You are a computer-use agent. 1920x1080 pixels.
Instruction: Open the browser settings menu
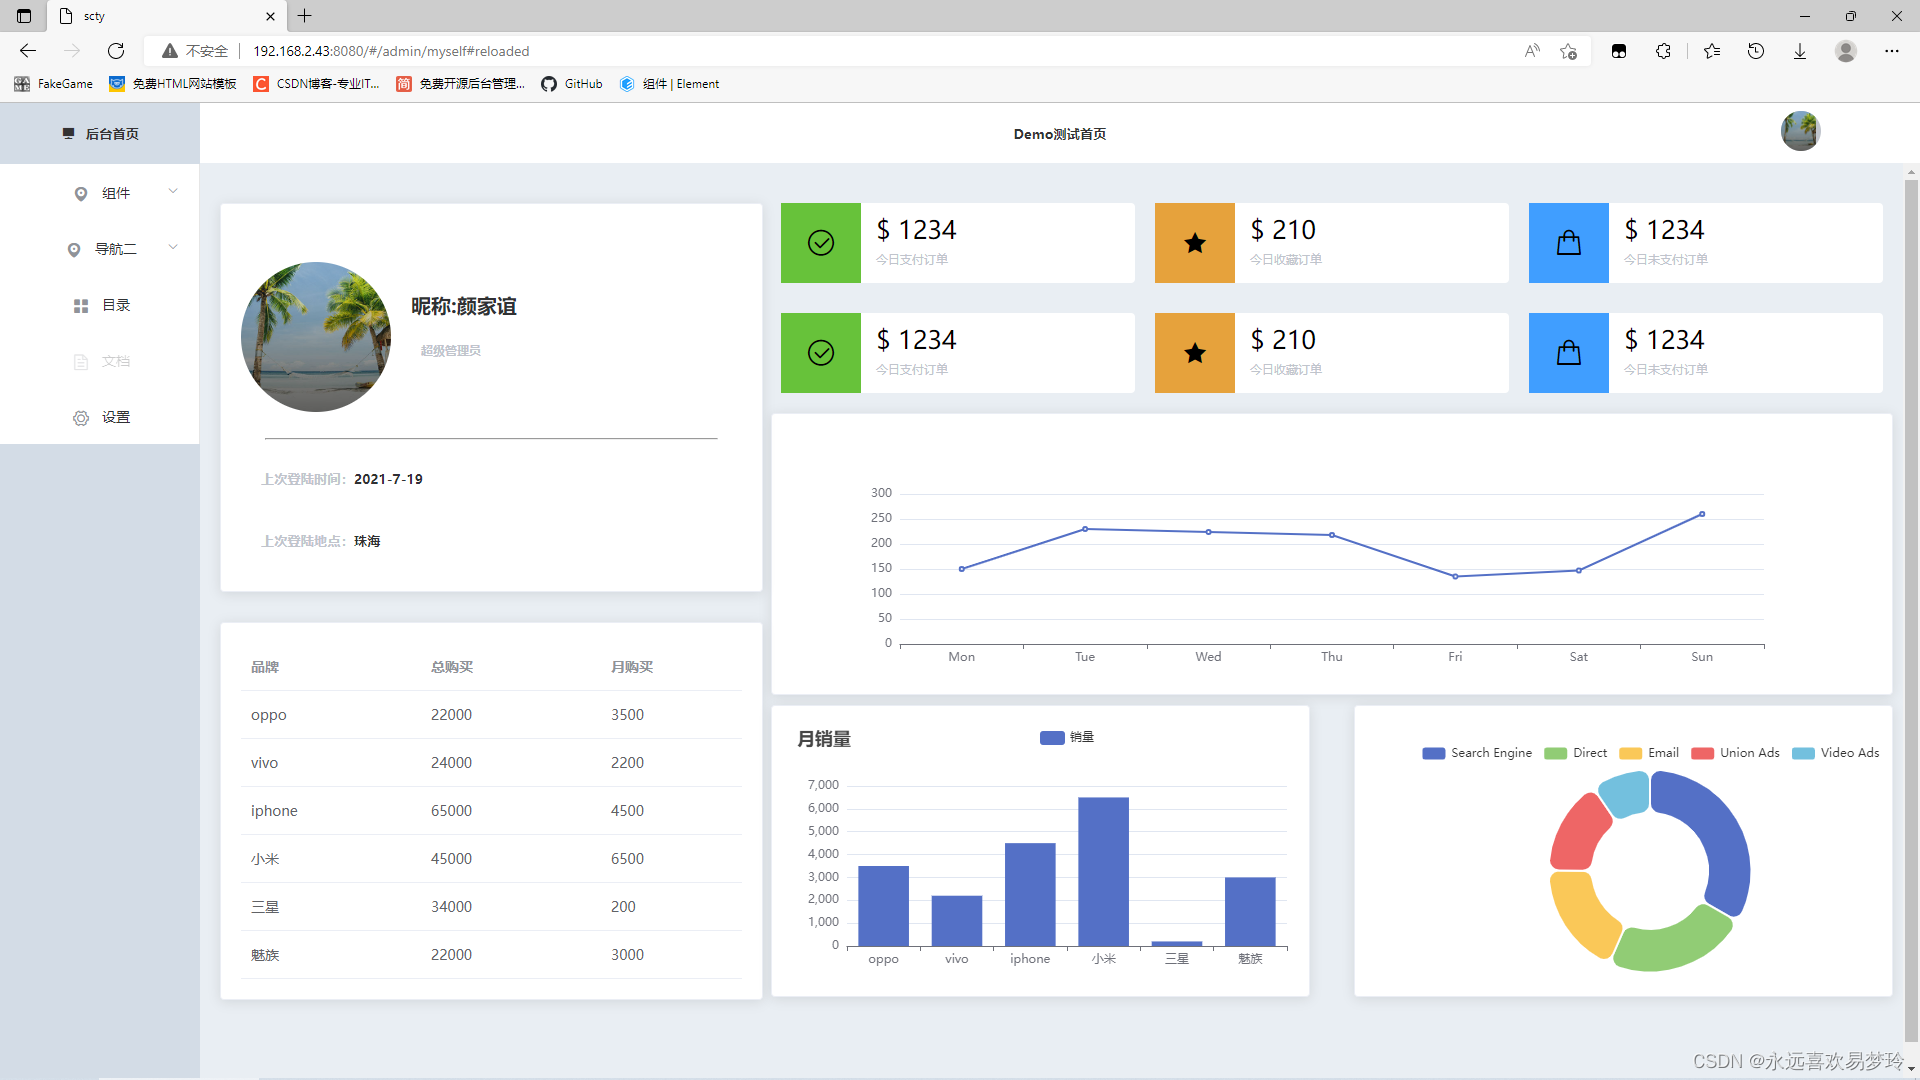pos(1893,51)
